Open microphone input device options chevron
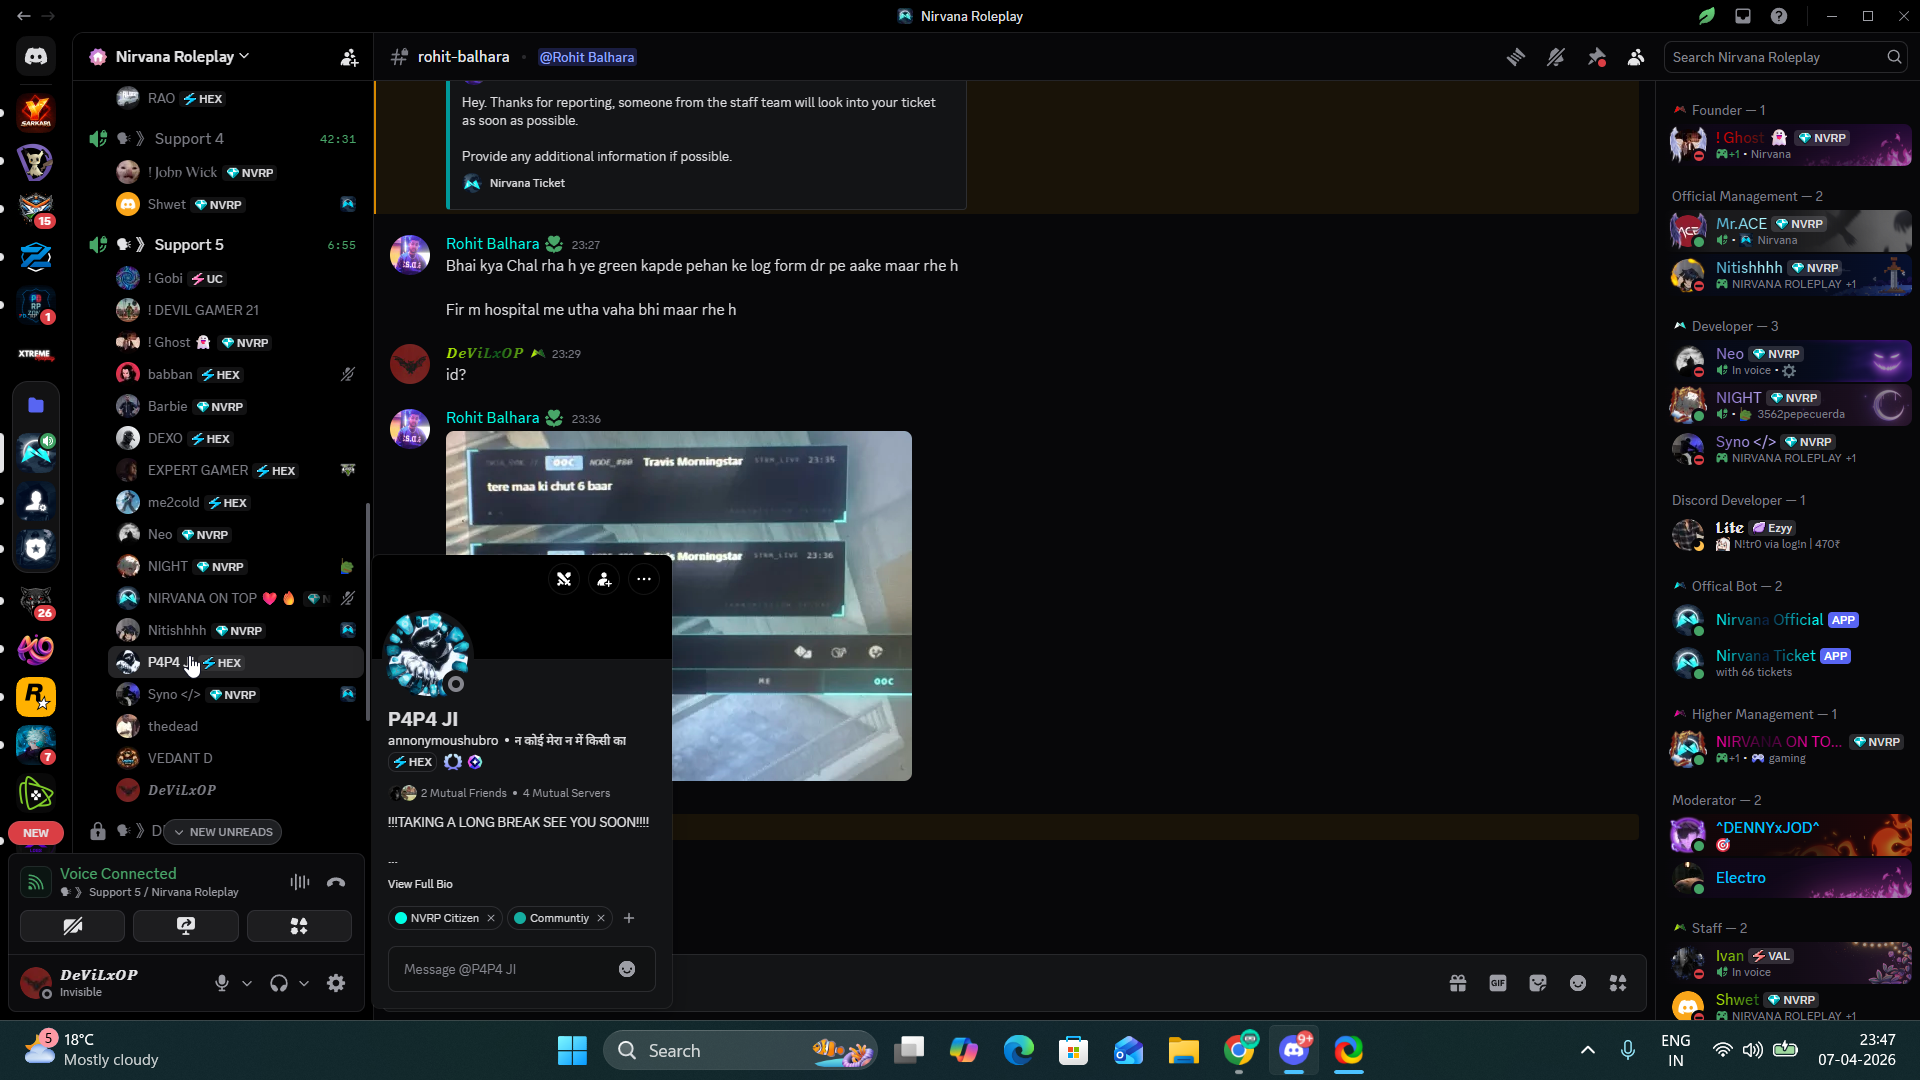Viewport: 1920px width, 1080px height. pos(247,983)
